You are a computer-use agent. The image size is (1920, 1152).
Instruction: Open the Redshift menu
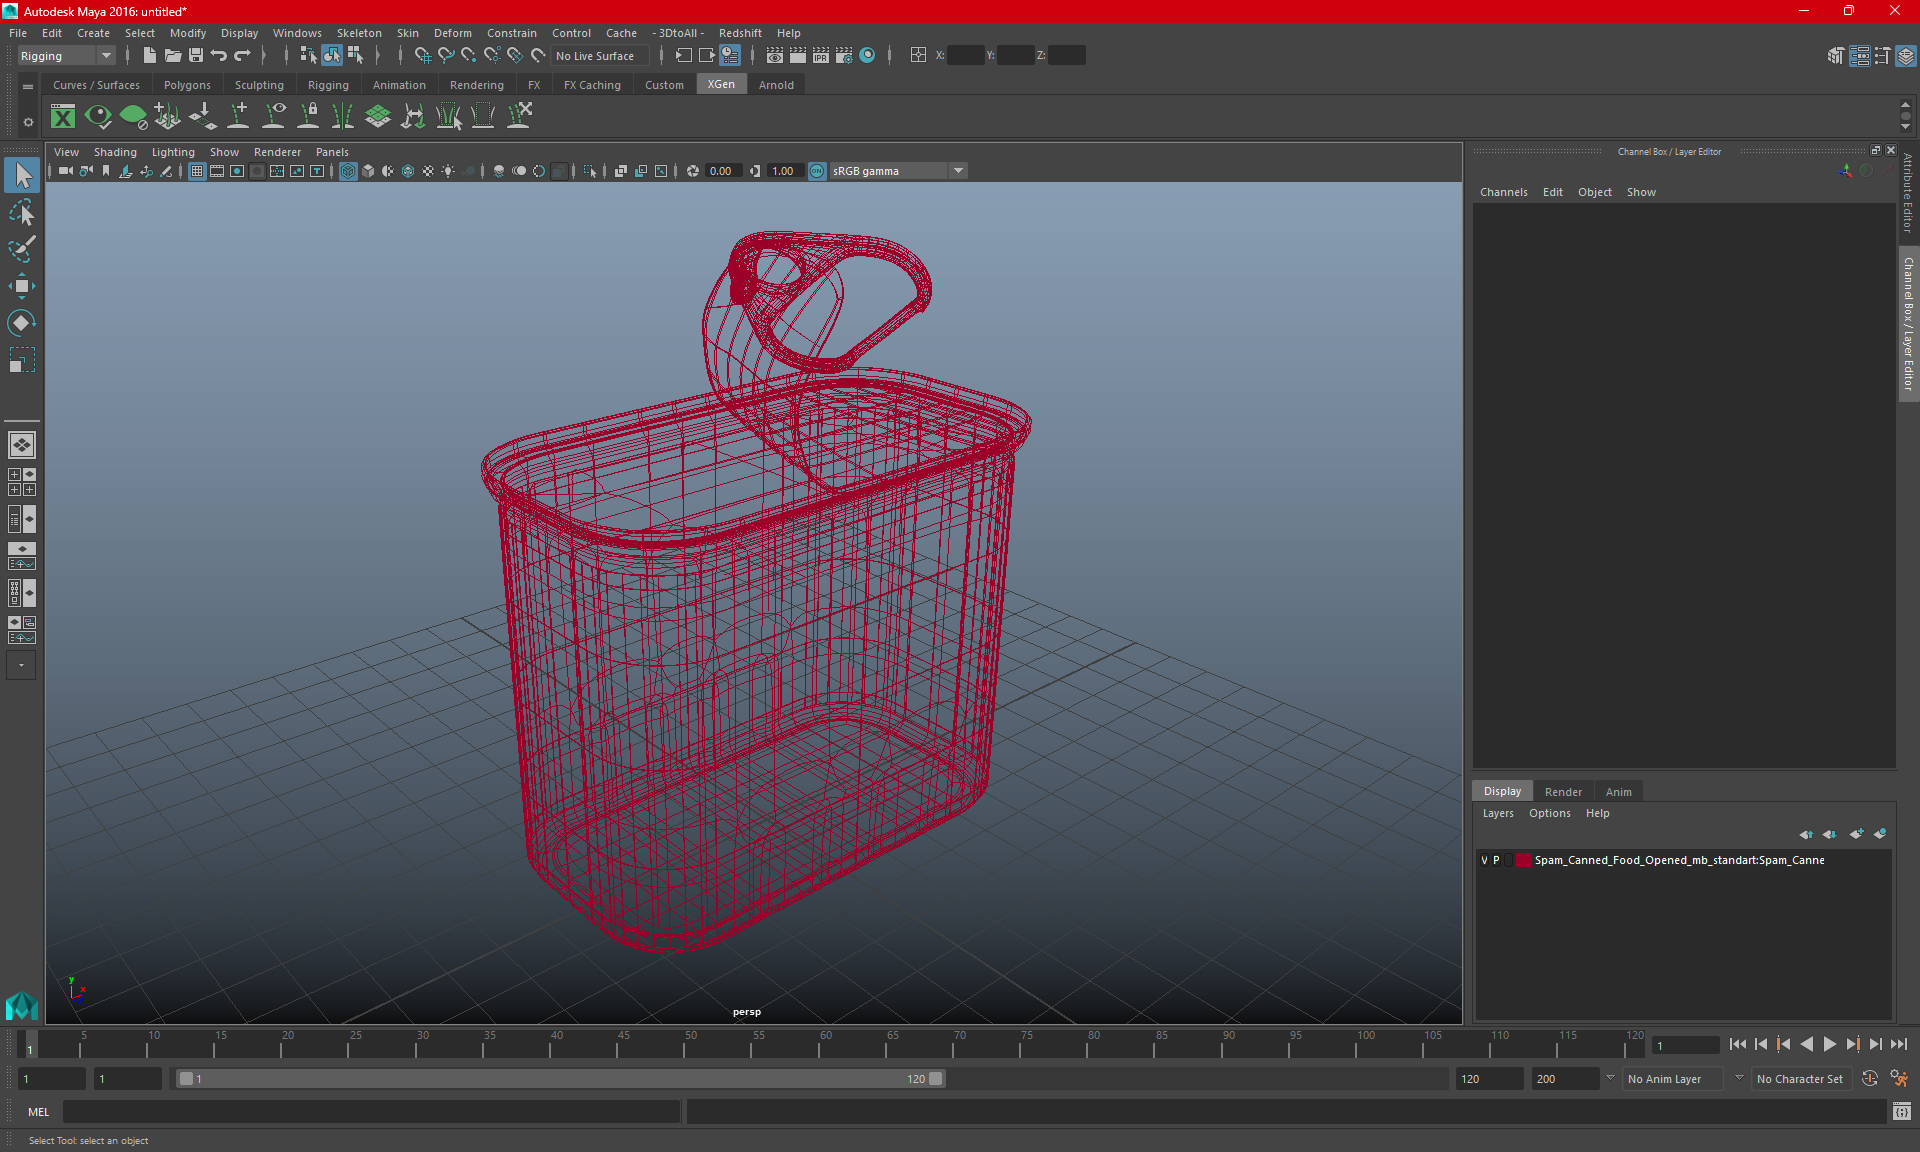740,33
